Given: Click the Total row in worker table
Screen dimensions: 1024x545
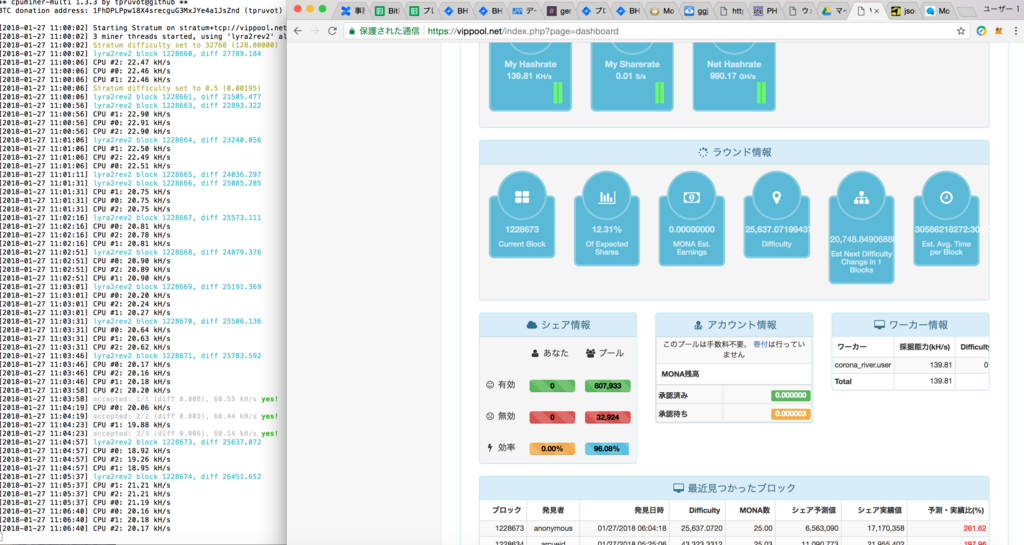Looking at the screenshot, I should pyautogui.click(x=910, y=381).
